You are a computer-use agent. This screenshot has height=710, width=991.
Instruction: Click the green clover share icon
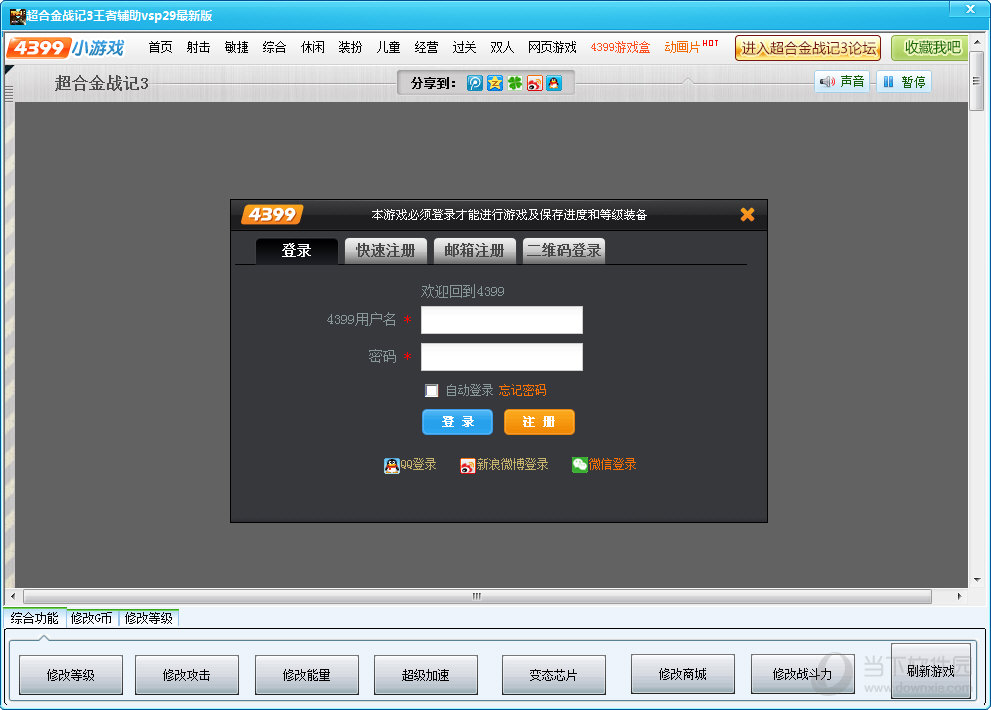click(x=514, y=84)
